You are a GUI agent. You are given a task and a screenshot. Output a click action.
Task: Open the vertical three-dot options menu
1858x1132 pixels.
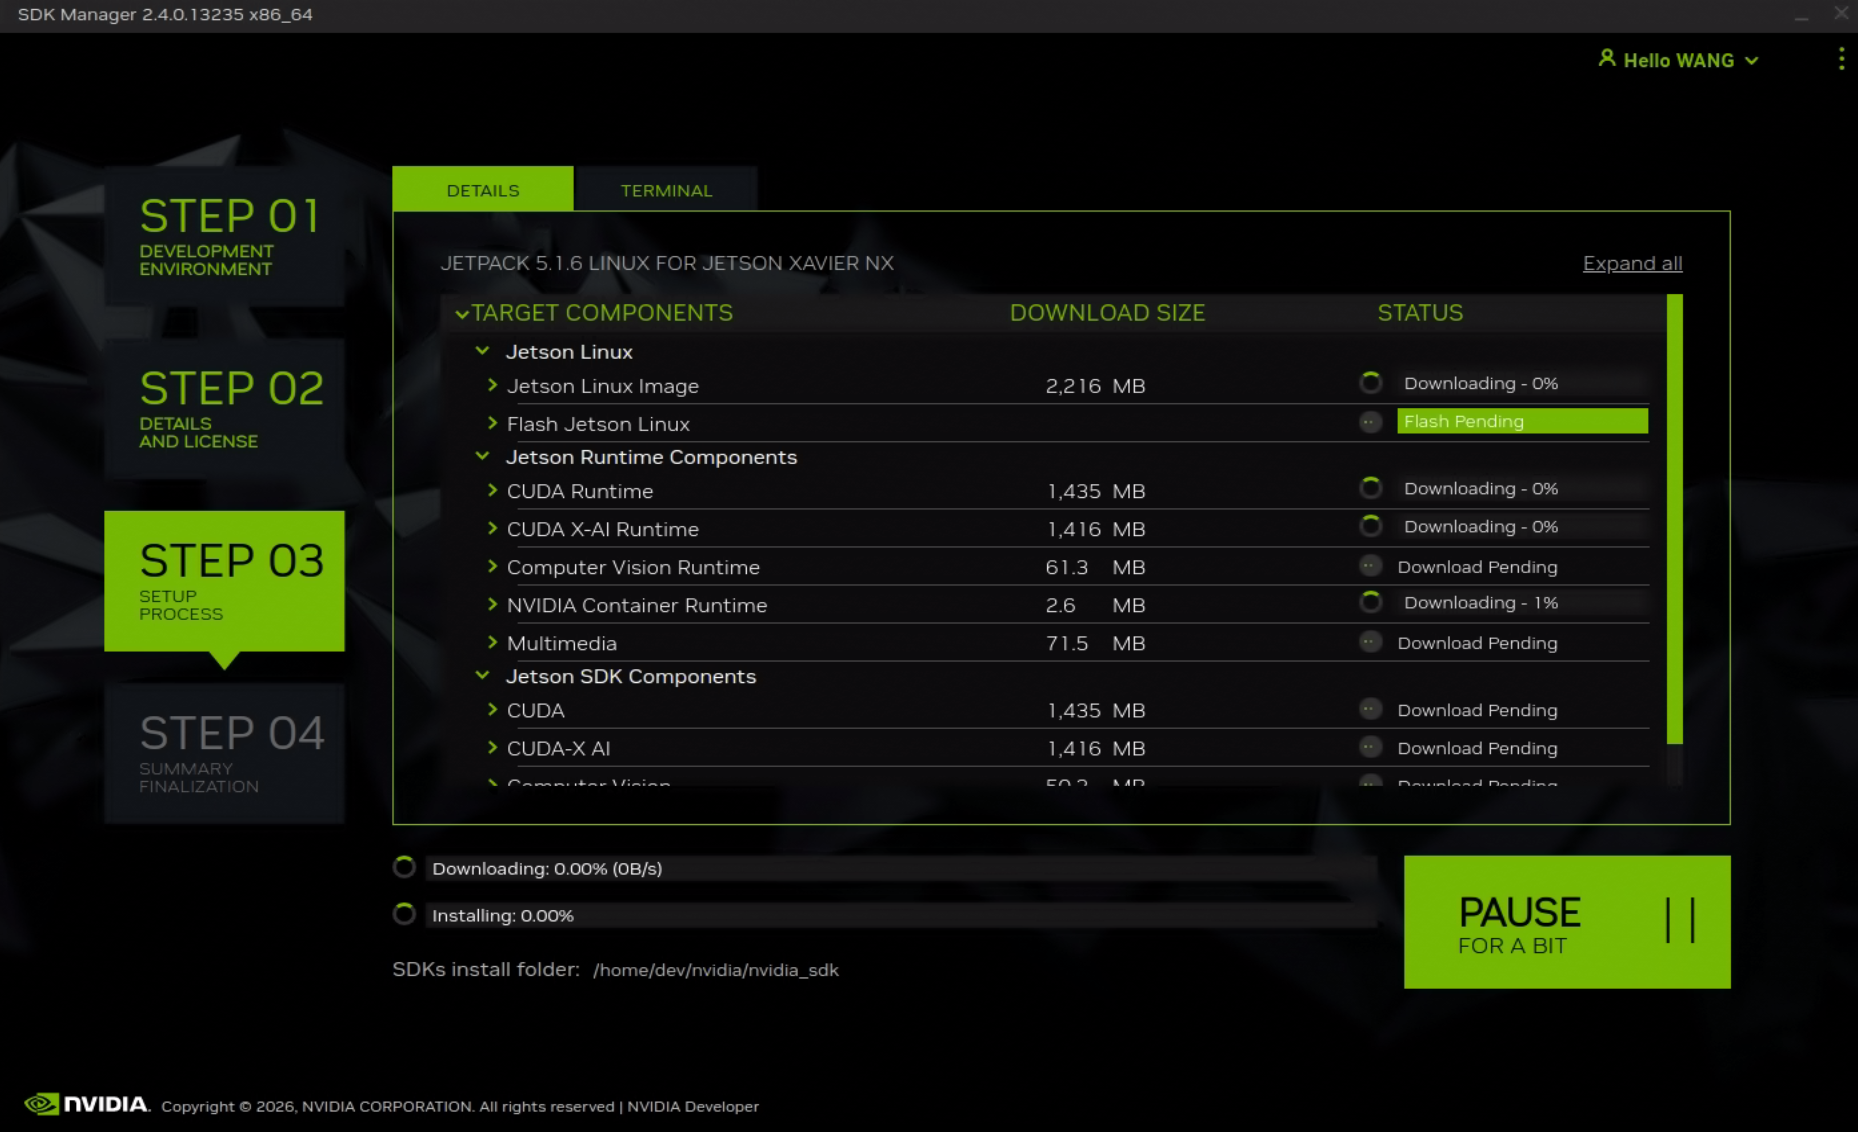pos(1841,59)
